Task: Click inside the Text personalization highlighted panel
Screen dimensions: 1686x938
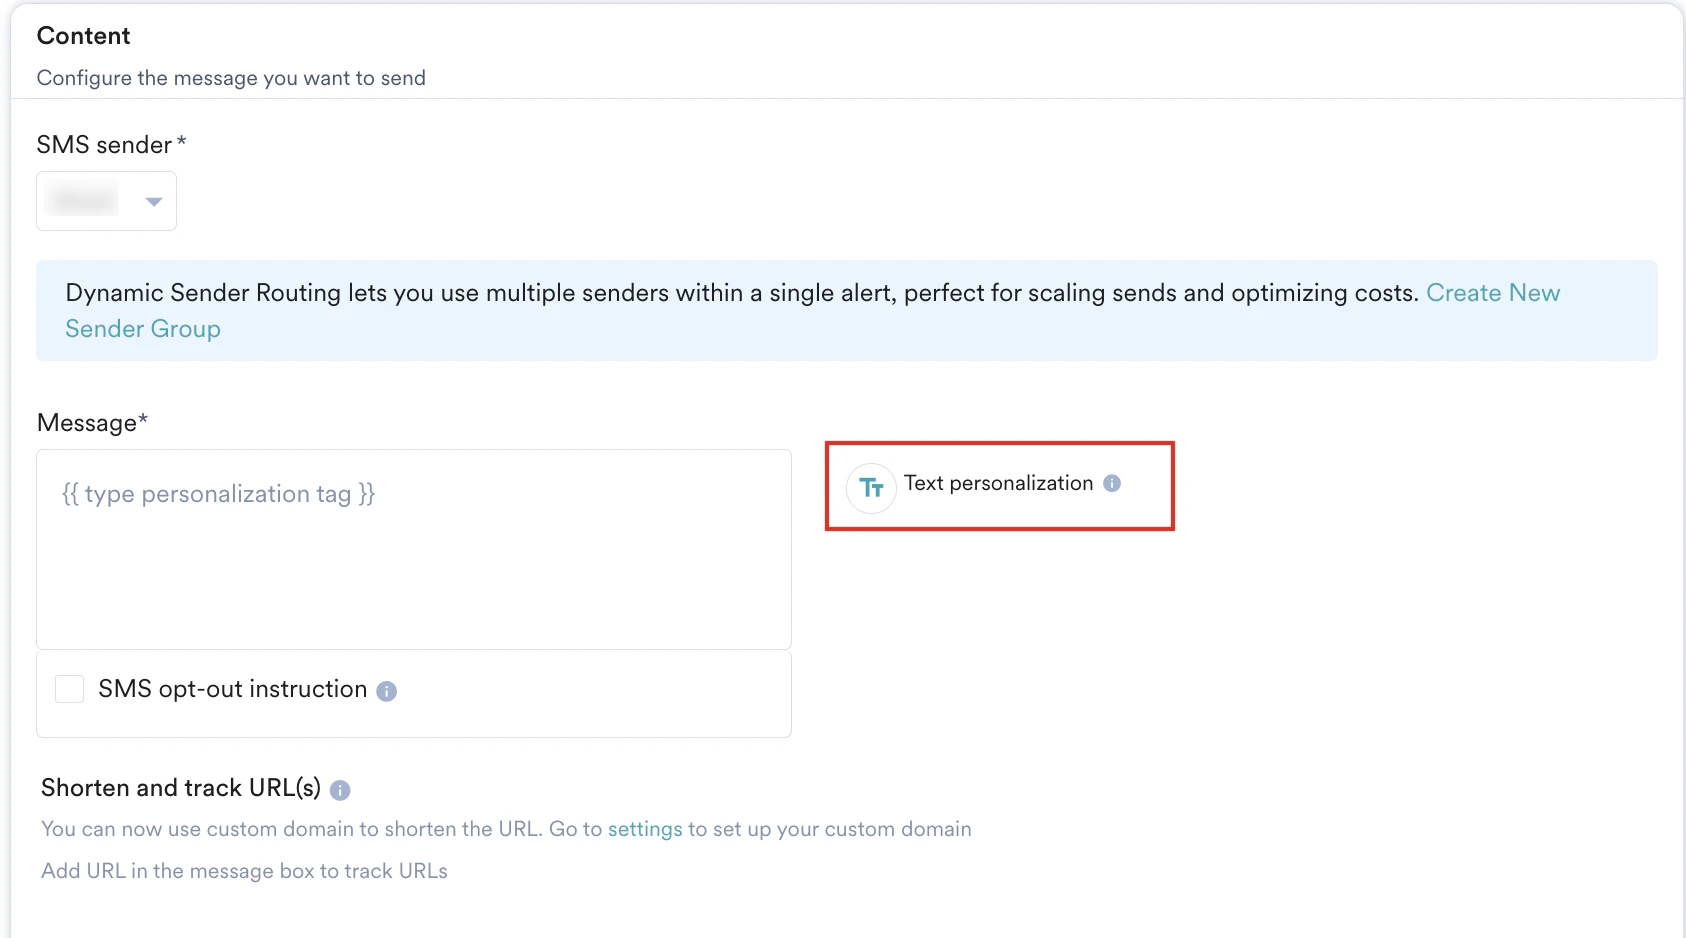Action: click(x=998, y=486)
